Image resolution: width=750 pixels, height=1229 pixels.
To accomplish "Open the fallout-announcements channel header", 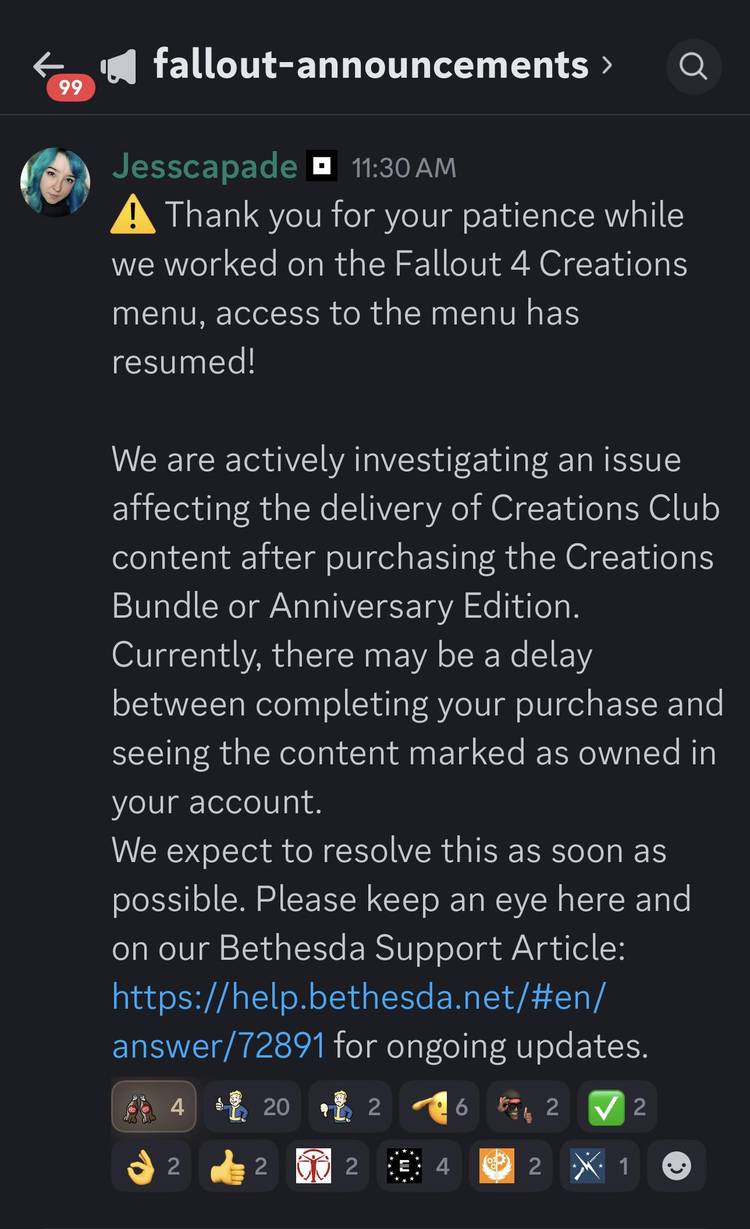I will [x=368, y=64].
